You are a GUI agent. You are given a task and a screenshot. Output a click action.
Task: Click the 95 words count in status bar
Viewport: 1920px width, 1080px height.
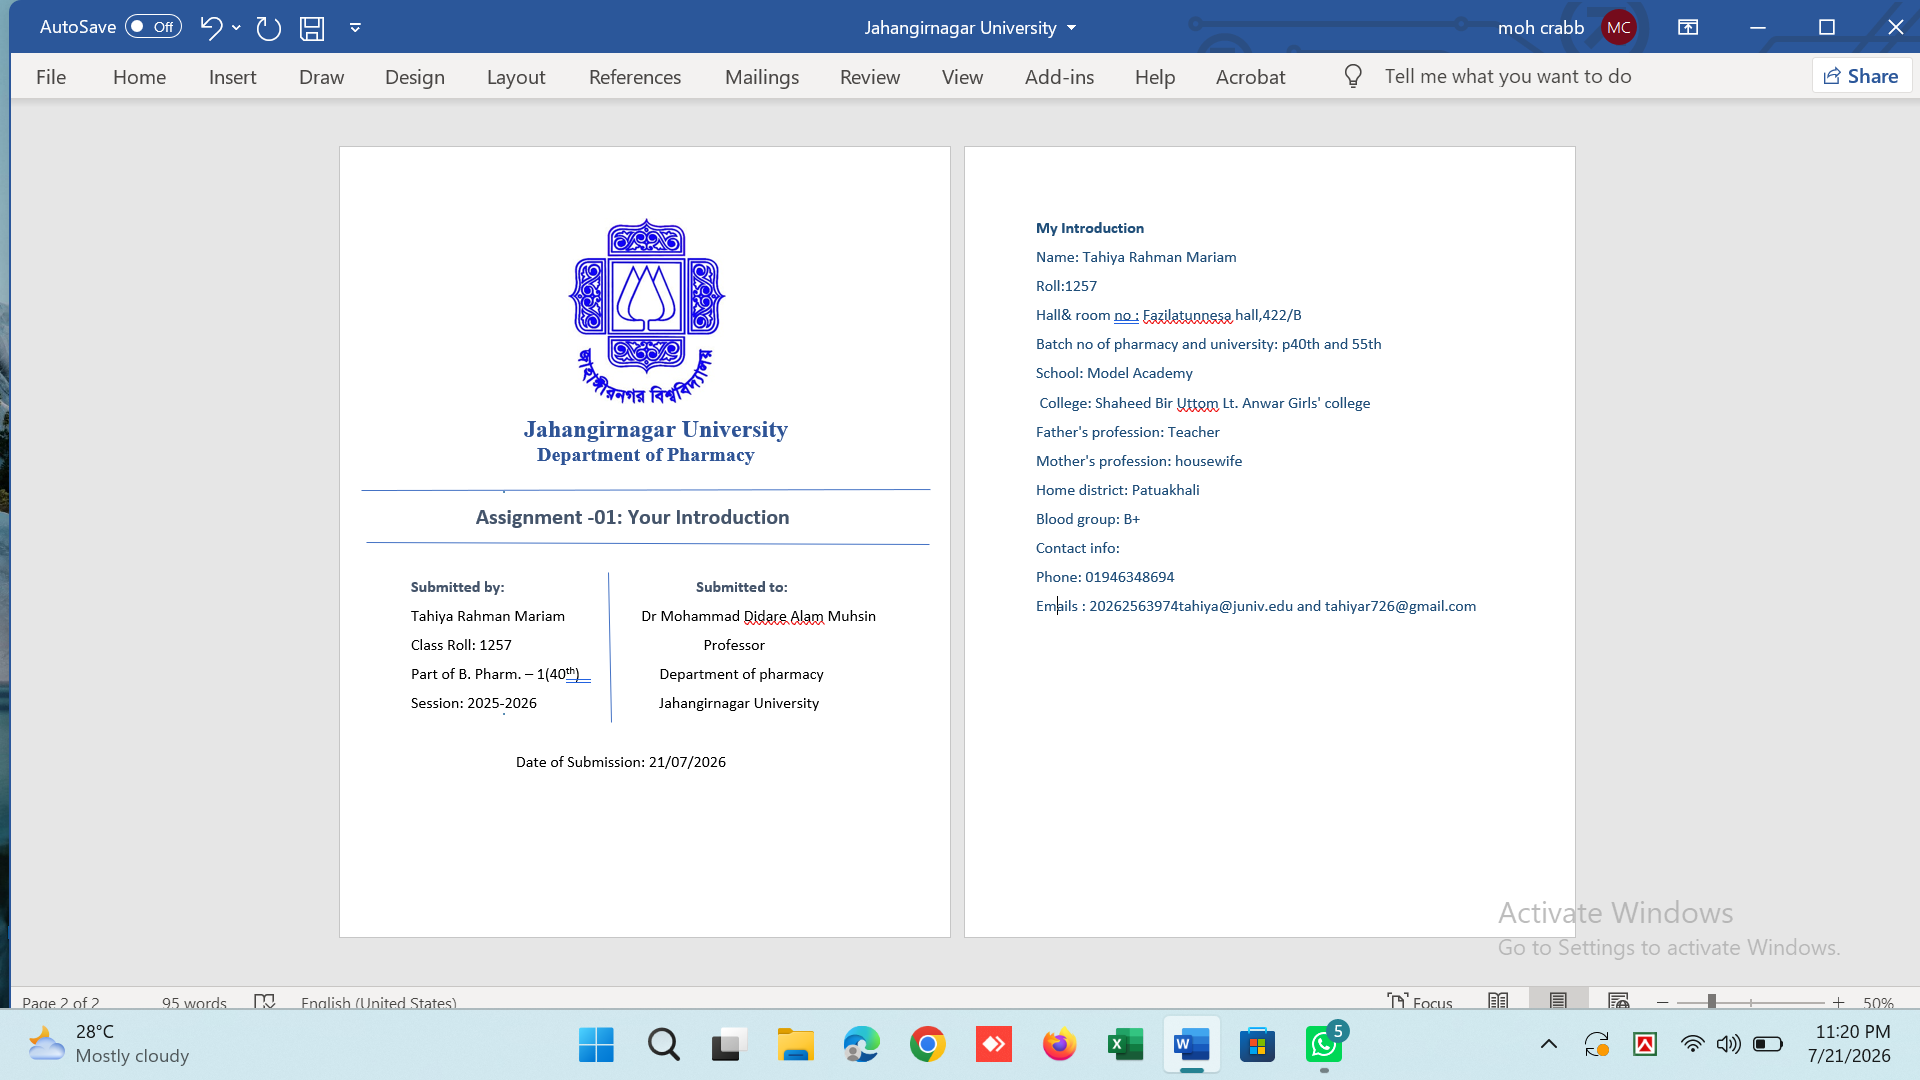(194, 1002)
